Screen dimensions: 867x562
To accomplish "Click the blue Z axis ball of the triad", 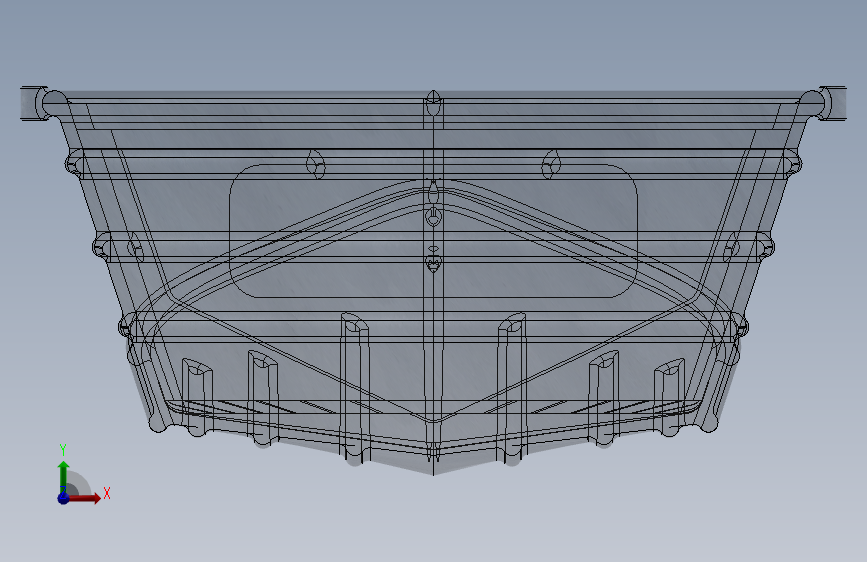I will click(x=63, y=498).
